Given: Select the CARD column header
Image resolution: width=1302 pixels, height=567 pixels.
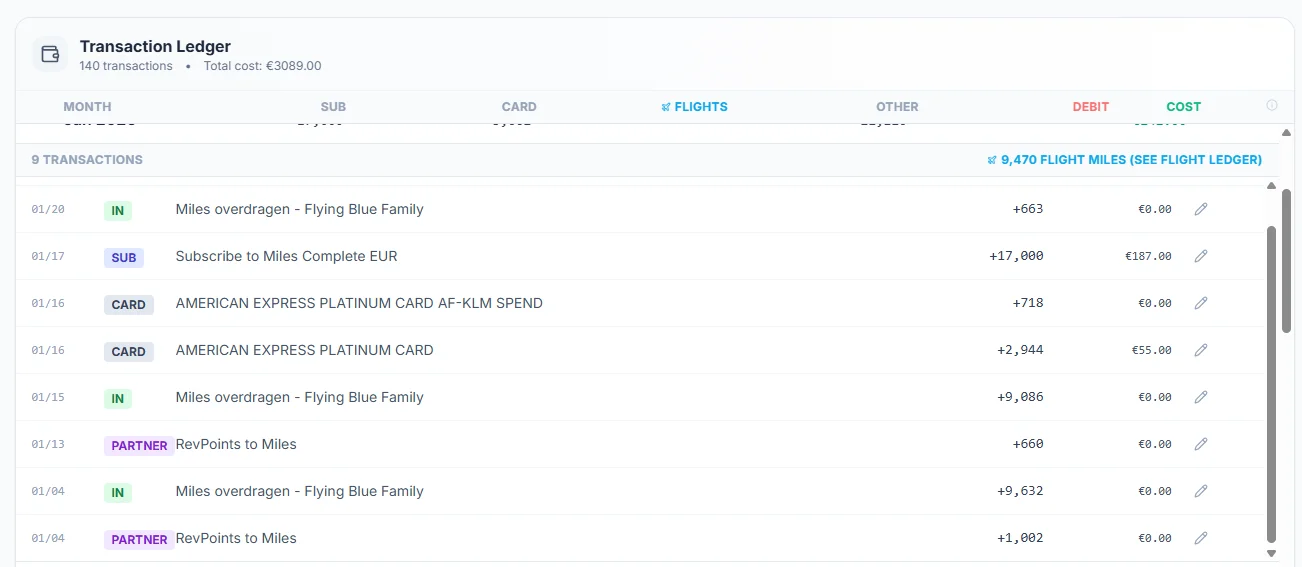Looking at the screenshot, I should pyautogui.click(x=519, y=107).
